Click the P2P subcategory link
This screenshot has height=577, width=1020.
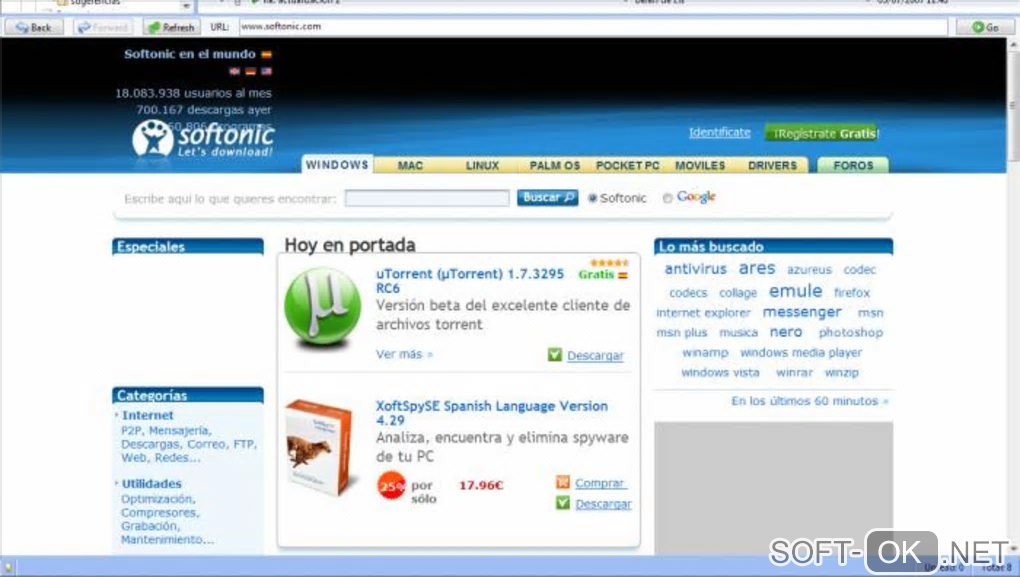pos(131,431)
